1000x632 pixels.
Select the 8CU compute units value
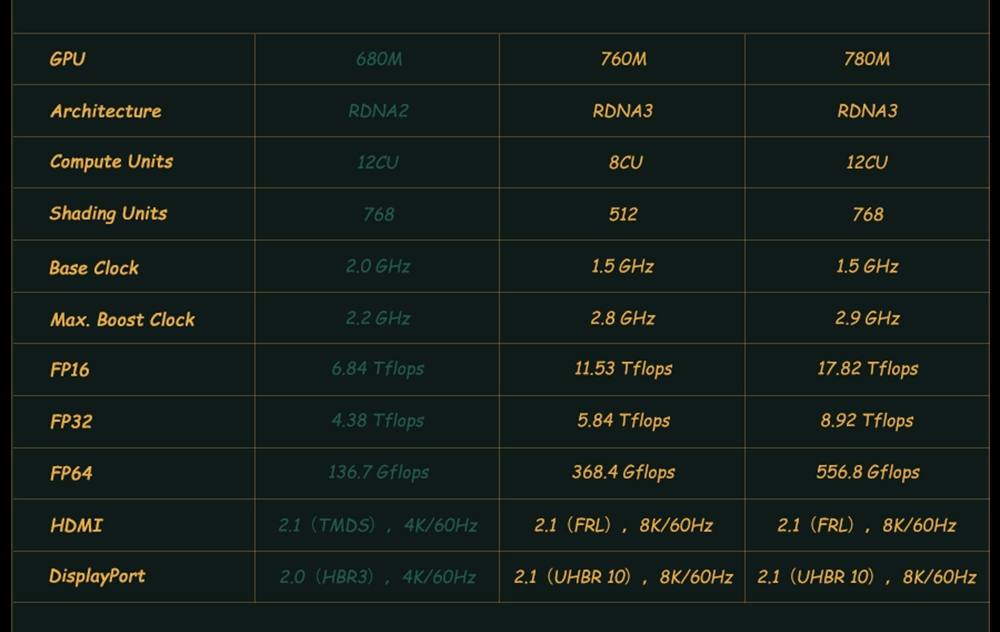pos(625,162)
